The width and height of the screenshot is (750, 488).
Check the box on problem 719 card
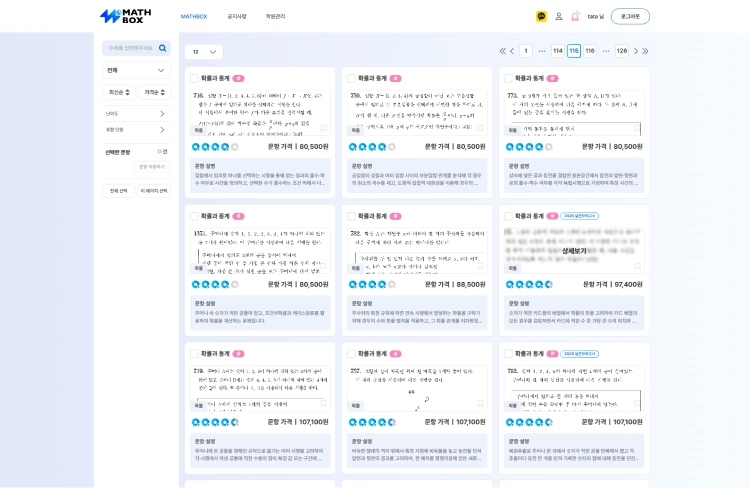(194, 354)
